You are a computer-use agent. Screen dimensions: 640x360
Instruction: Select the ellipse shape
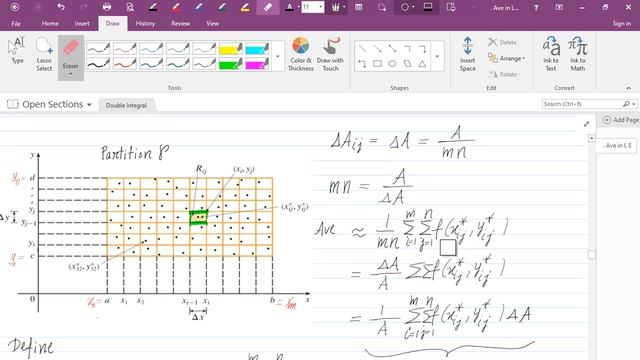pos(392,64)
